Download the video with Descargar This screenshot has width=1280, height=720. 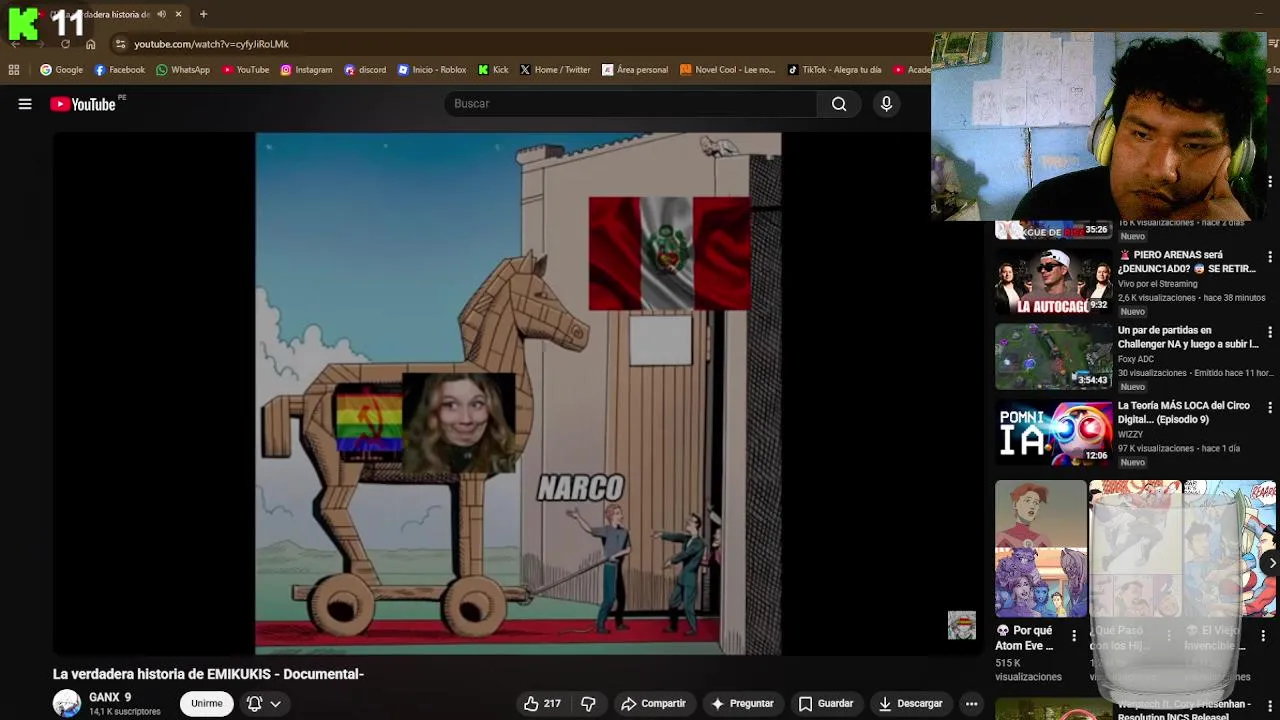[910, 704]
